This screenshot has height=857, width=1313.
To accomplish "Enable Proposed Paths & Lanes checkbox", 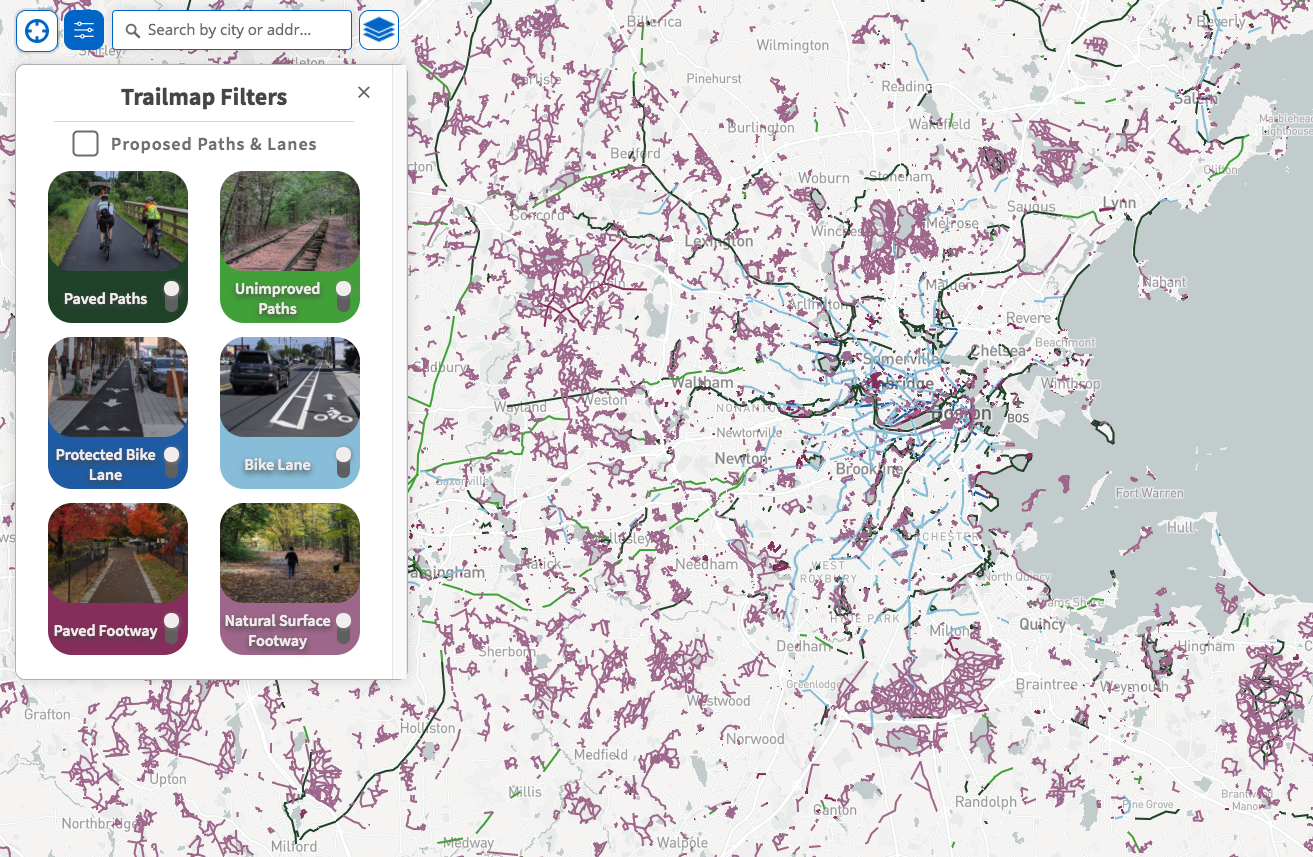I will (86, 144).
